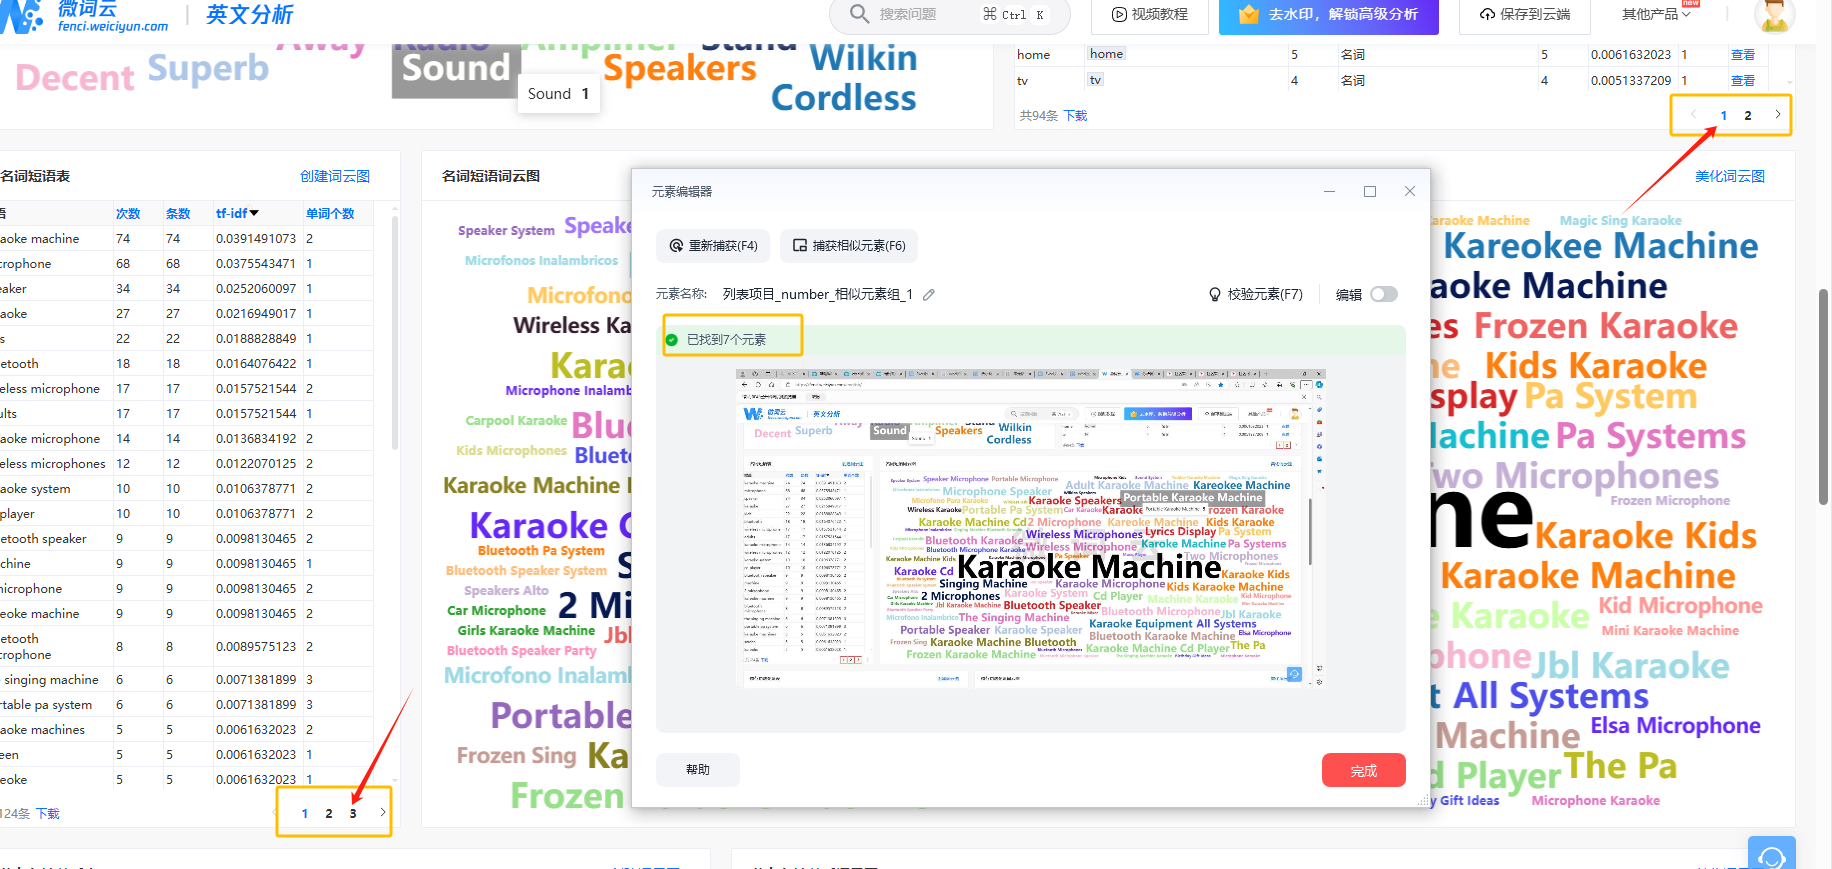This screenshot has height=869, width=1832.
Task: Select page 3 in noun phrase table pagination
Action: [353, 814]
